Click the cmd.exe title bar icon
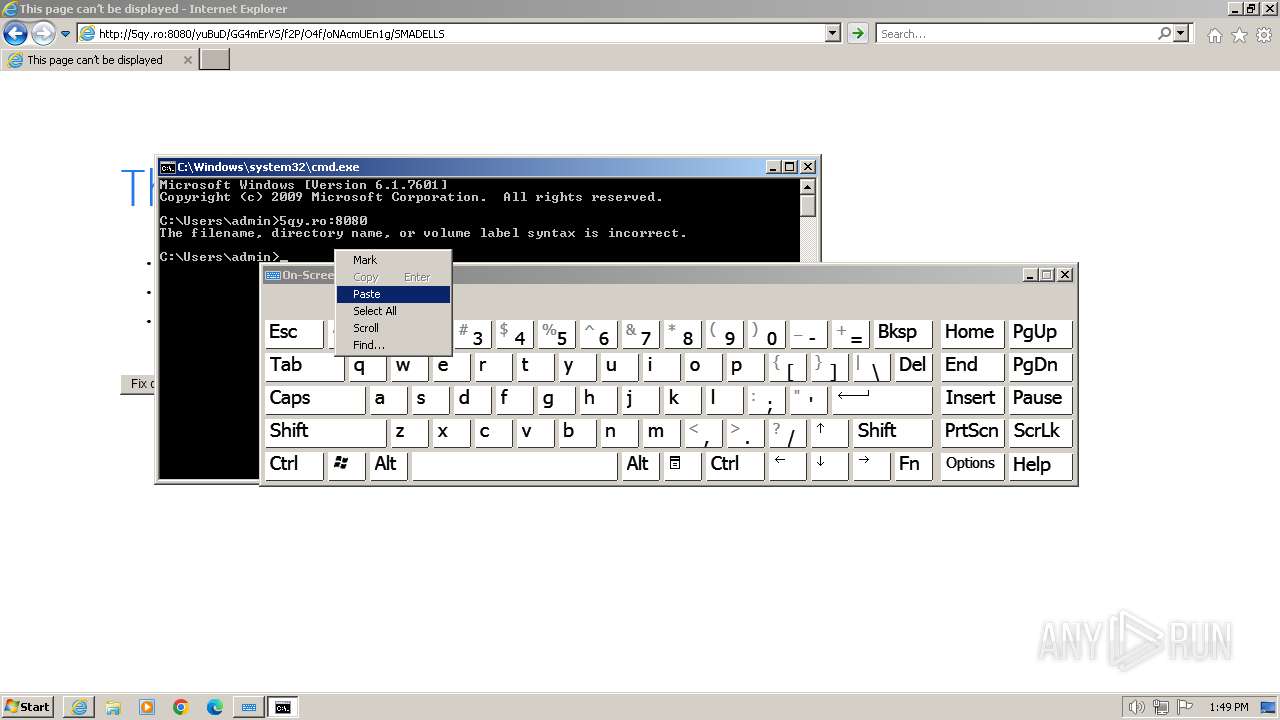Screen dimensions: 1280x720 (168, 167)
